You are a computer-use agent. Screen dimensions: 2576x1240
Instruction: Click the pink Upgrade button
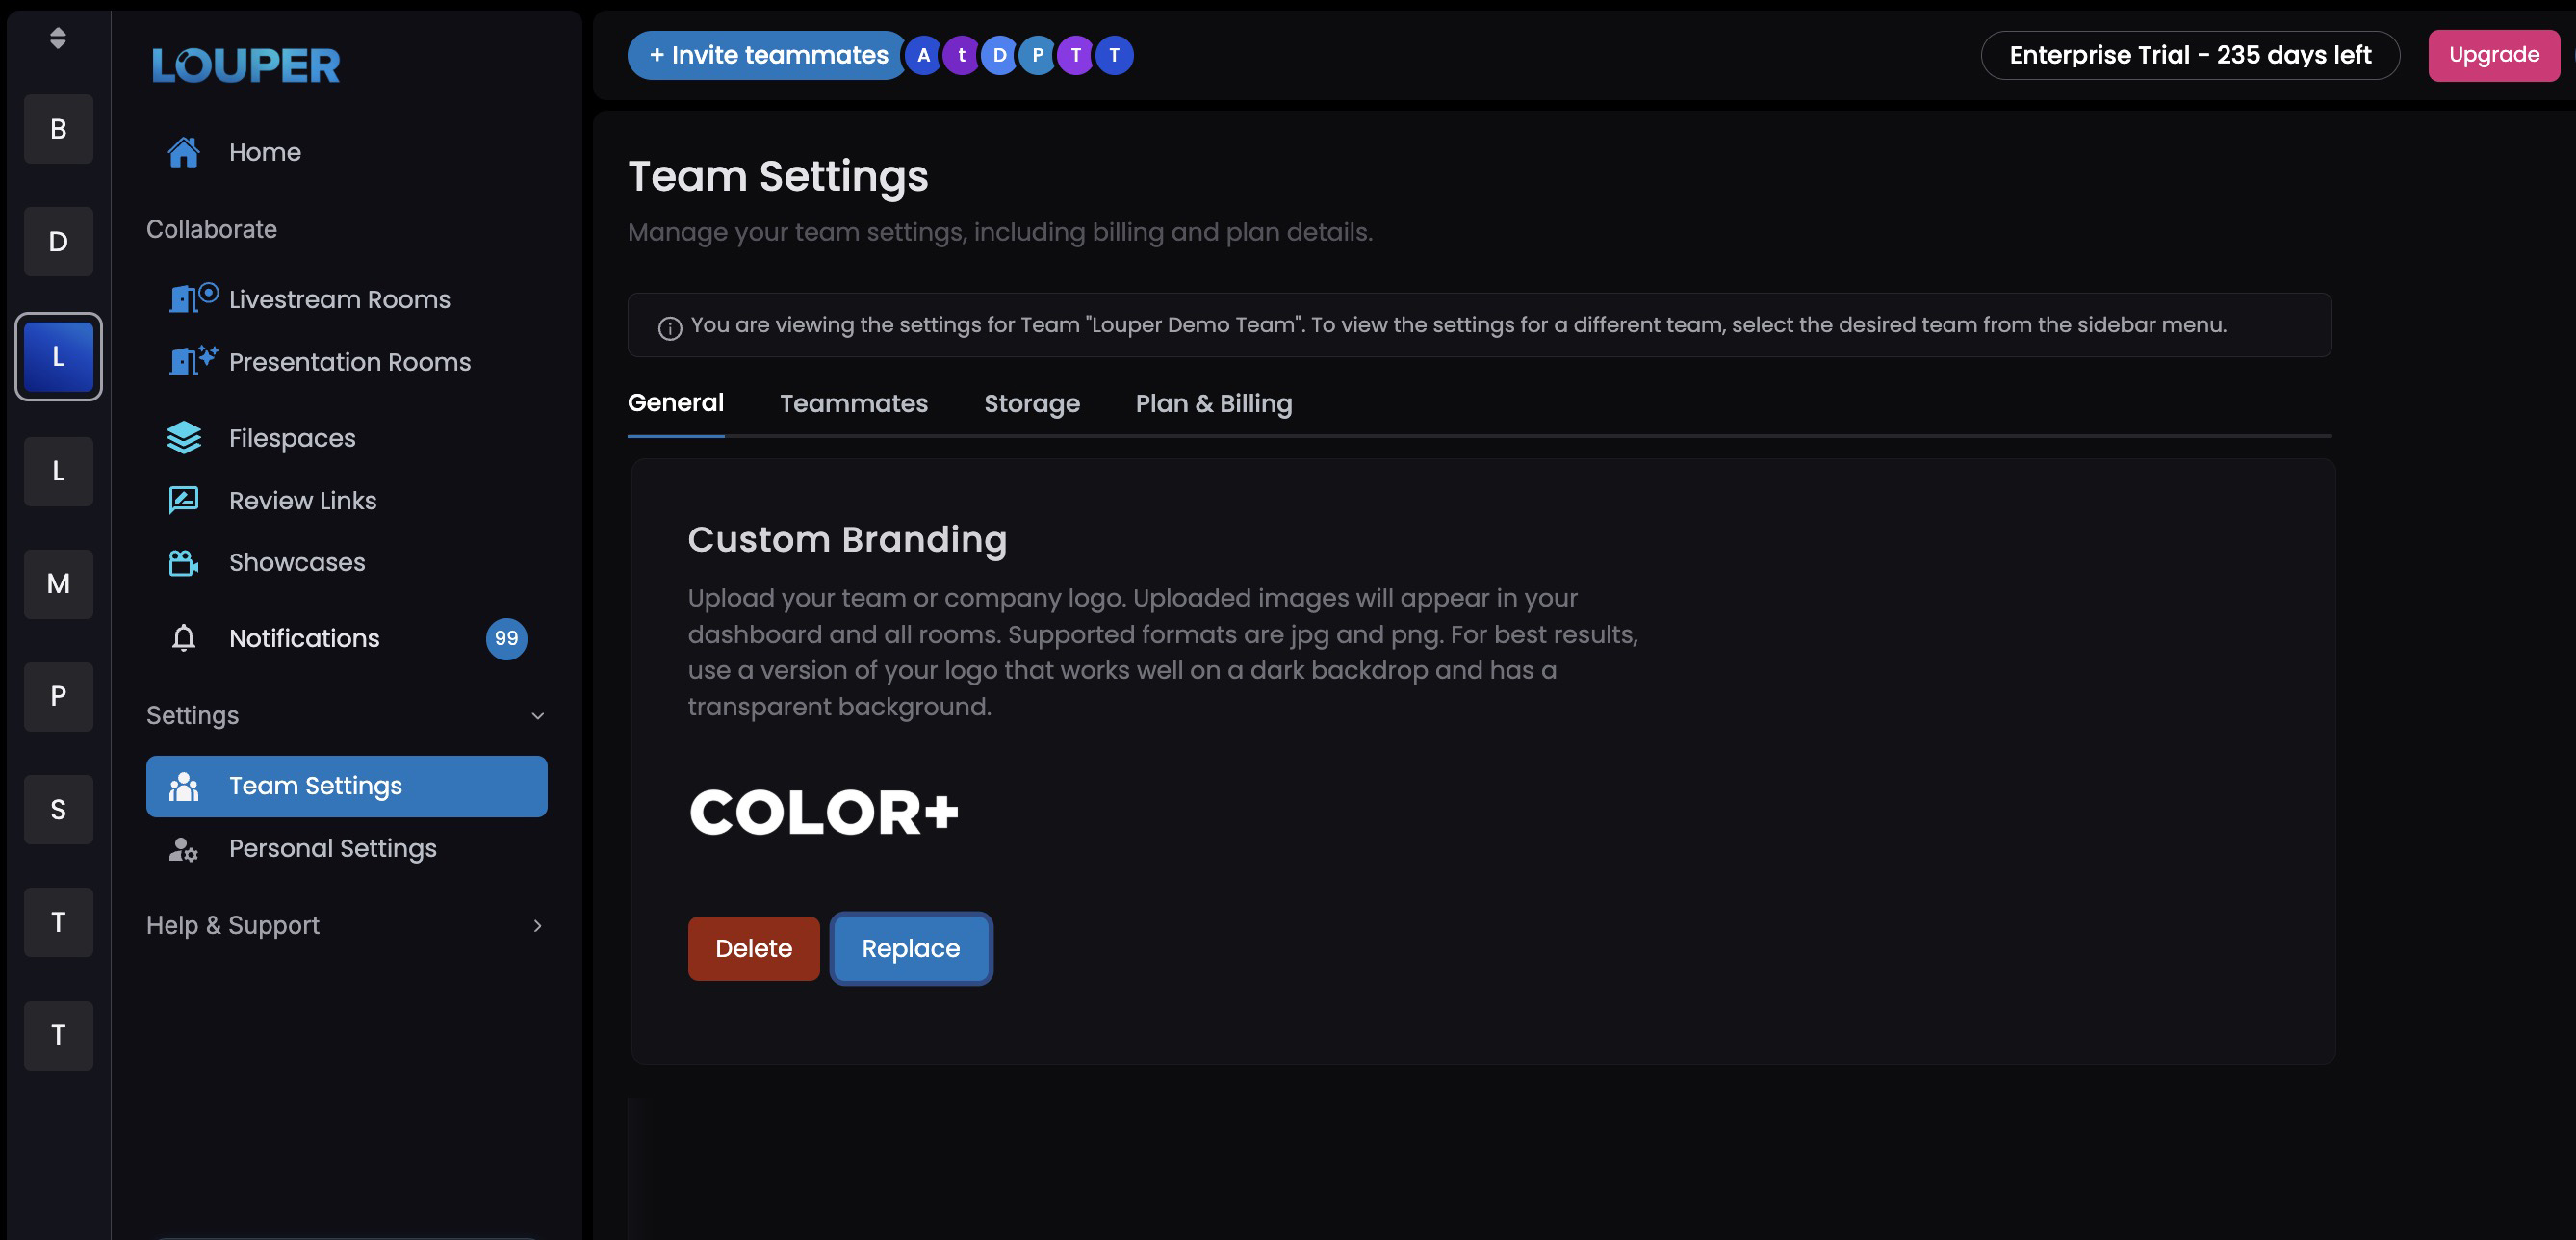[2494, 55]
